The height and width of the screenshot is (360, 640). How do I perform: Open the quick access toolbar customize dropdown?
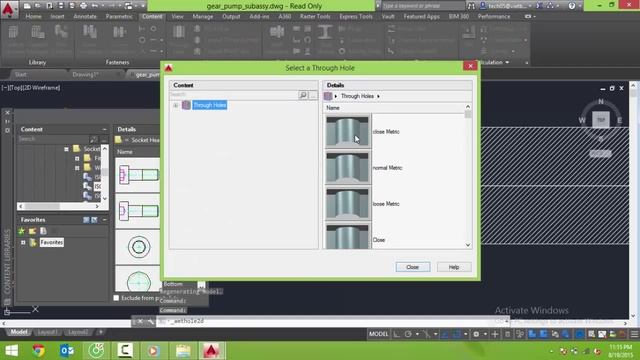pos(142,6)
